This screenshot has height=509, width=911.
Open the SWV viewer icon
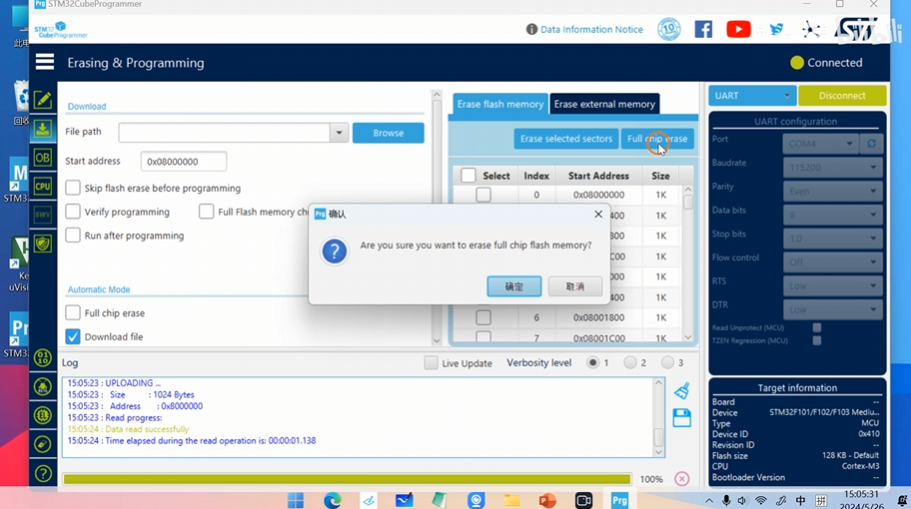pos(42,215)
